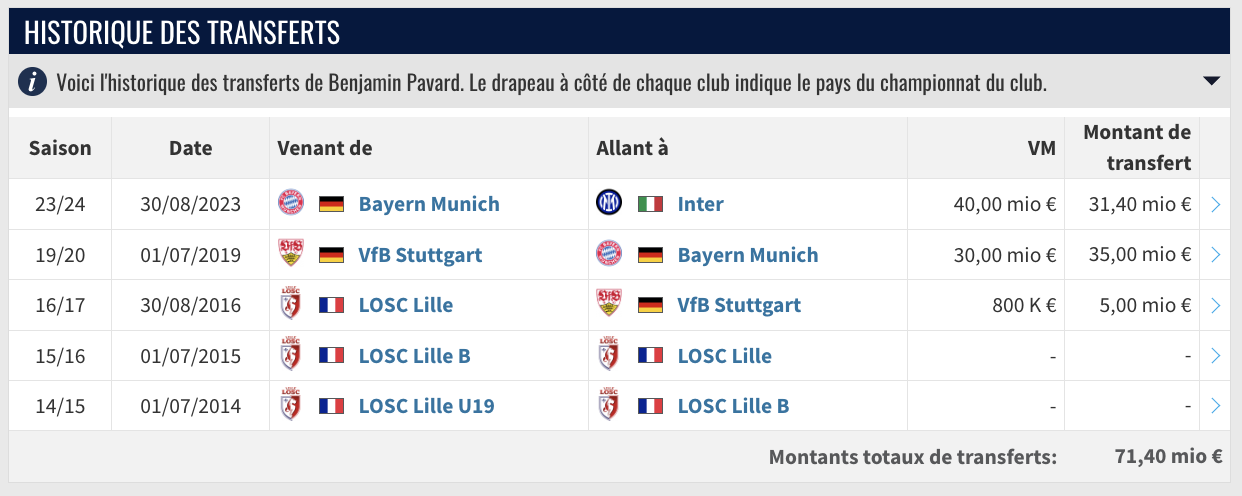Expand details arrow for 19/20 transfer

1215,255
